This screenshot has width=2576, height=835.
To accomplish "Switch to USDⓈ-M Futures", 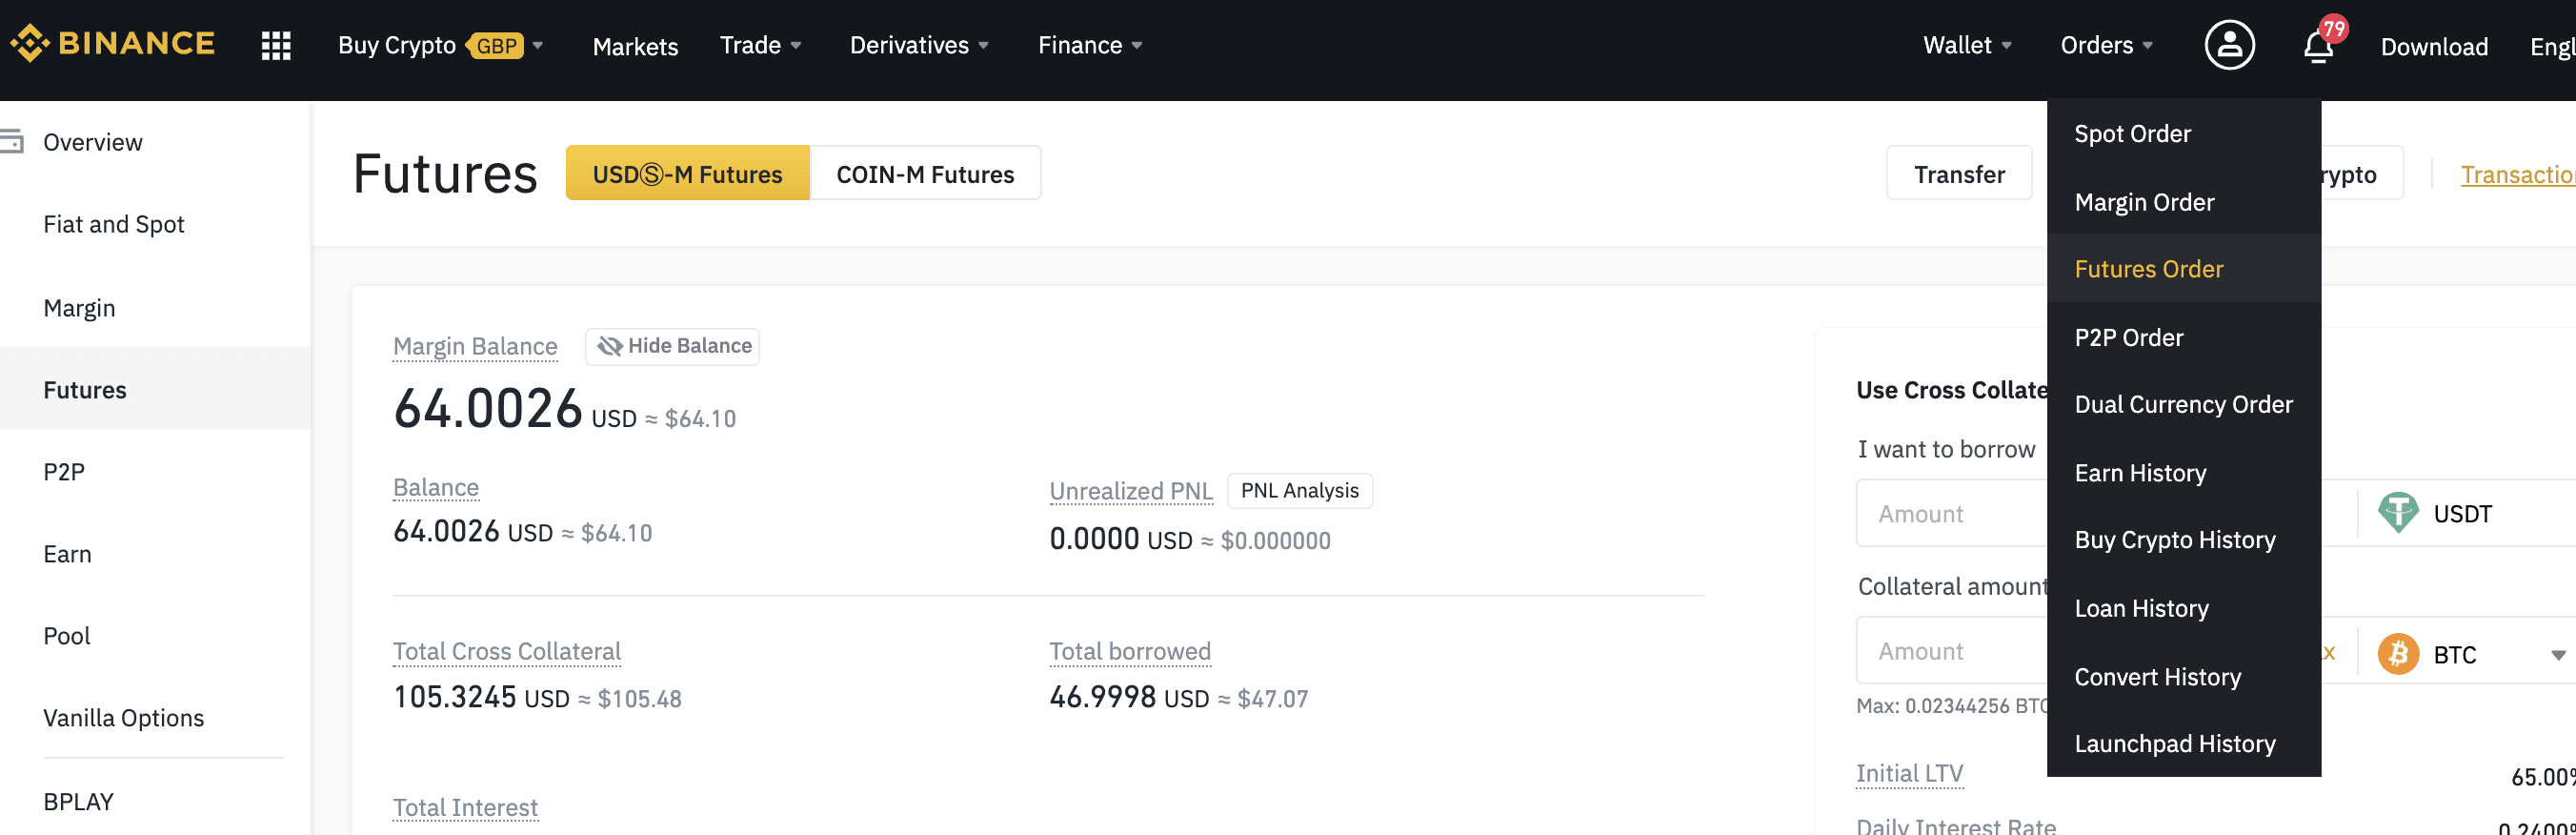I will coord(687,174).
